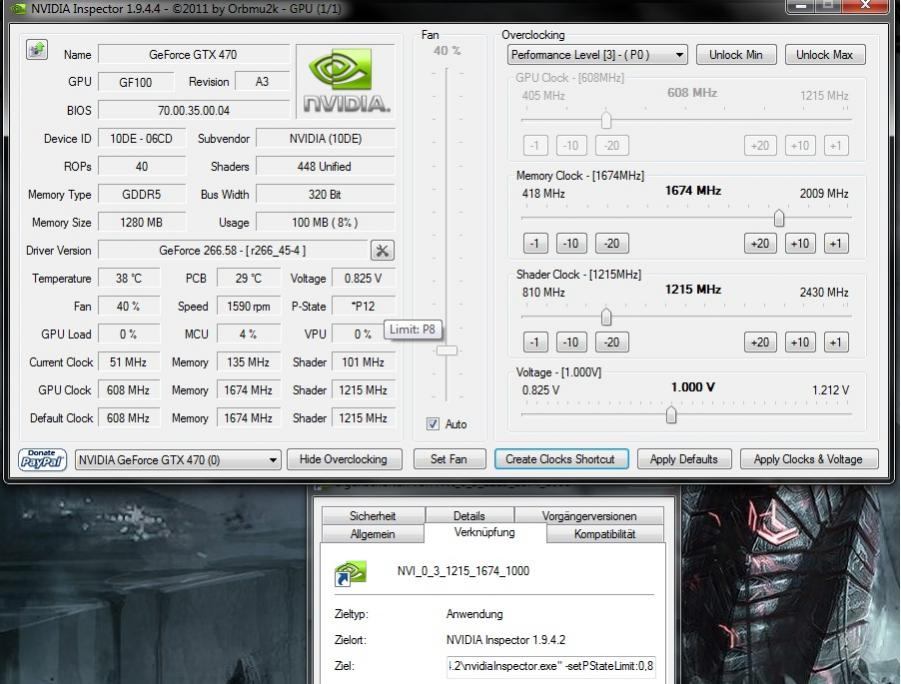Click the Unlock Max button
The width and height of the screenshot is (901, 684).
(x=825, y=55)
